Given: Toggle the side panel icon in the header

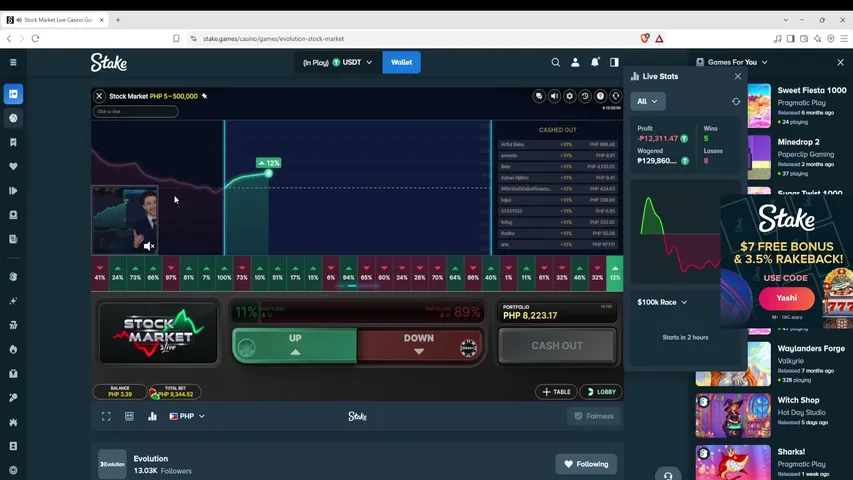Looking at the screenshot, I should pyautogui.click(x=614, y=63).
